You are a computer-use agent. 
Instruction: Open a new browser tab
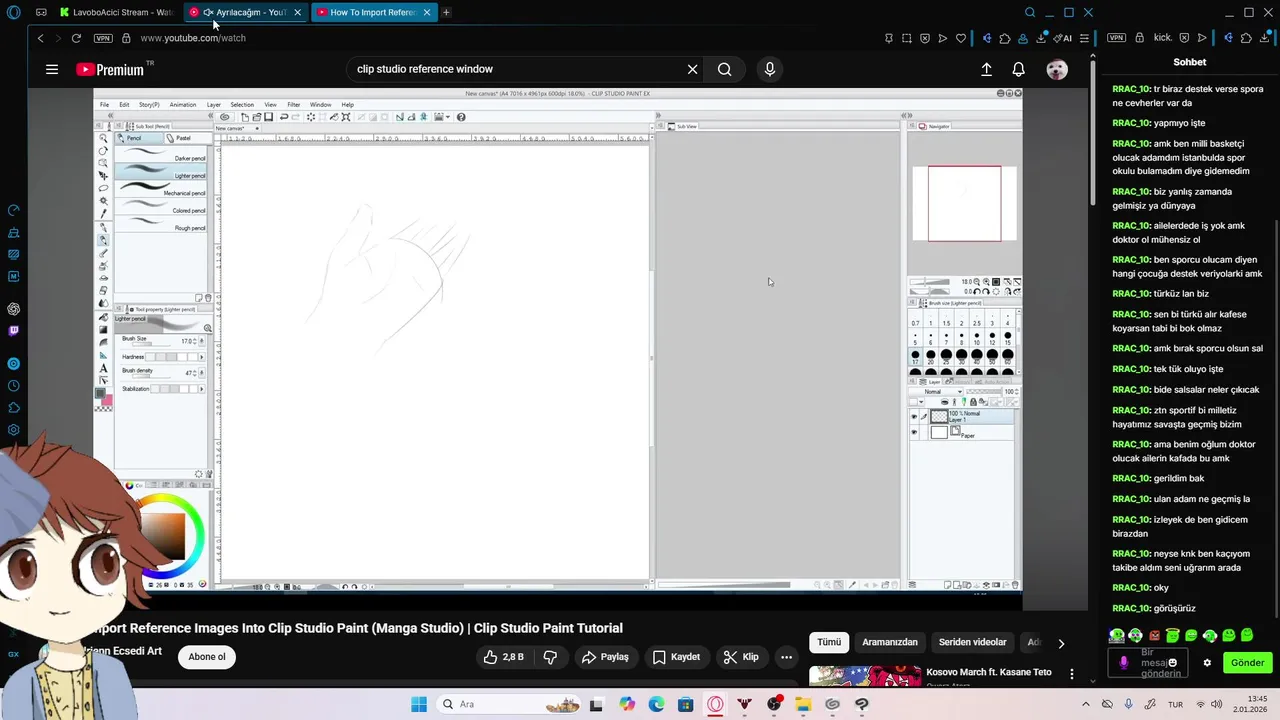(x=446, y=12)
